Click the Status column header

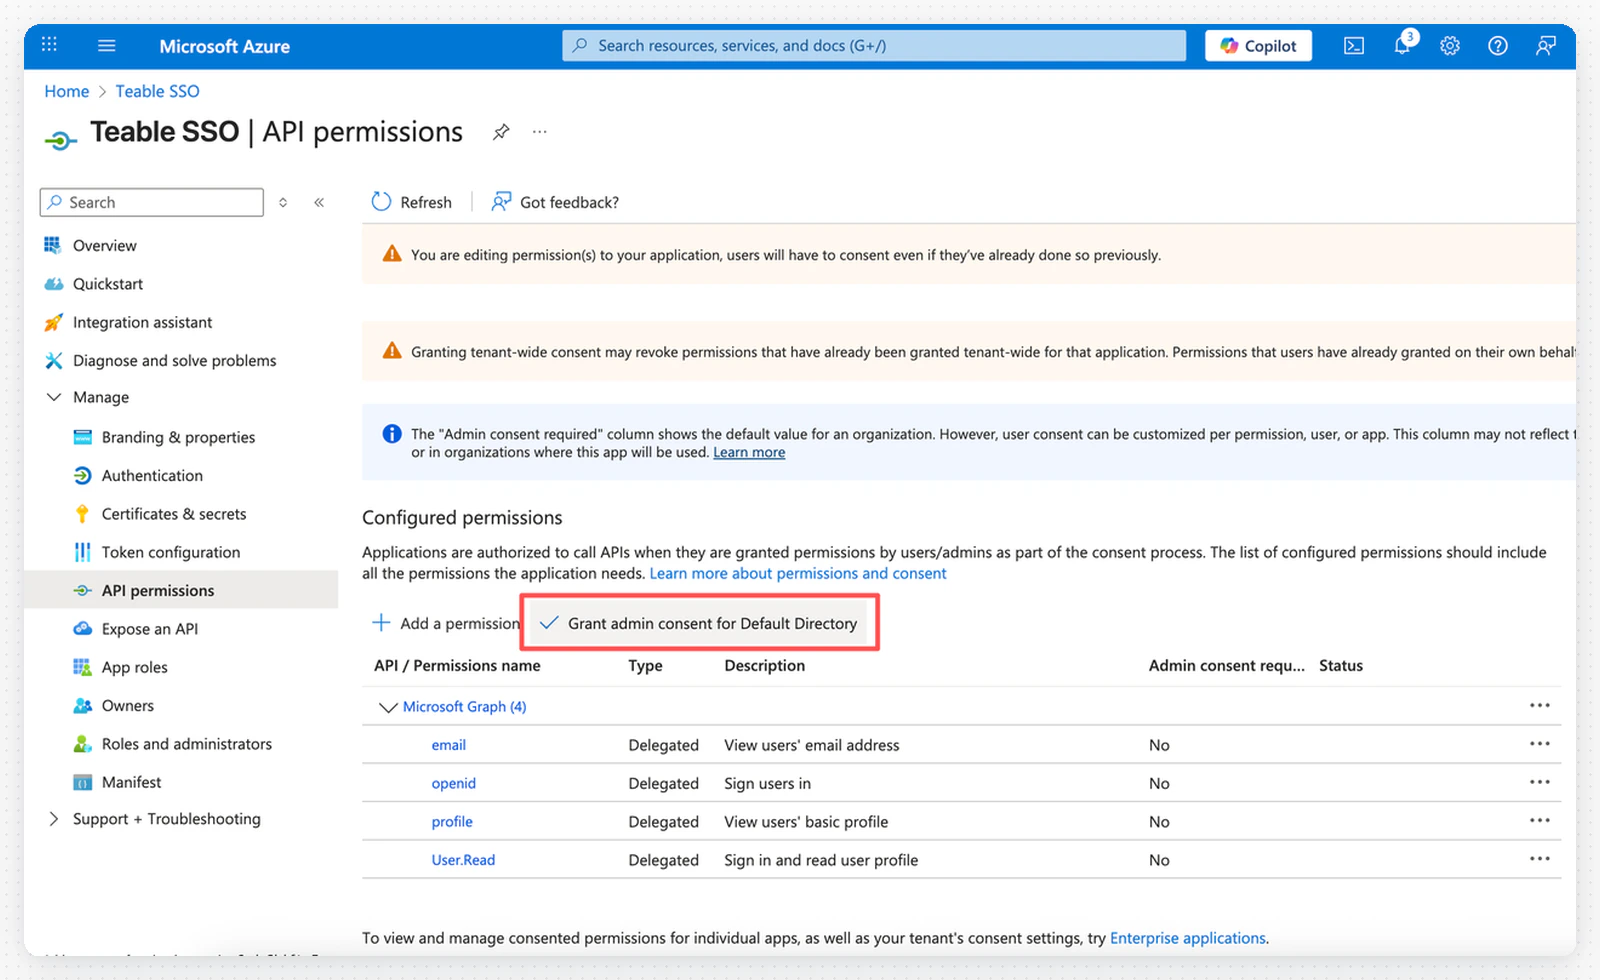tap(1341, 665)
